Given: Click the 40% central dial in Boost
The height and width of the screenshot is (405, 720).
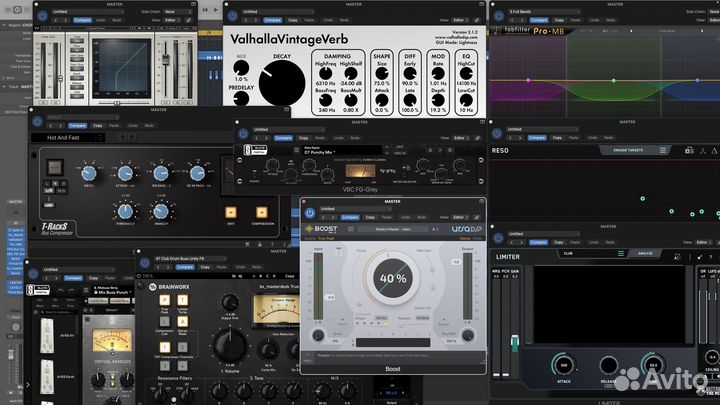Looking at the screenshot, I should 393,277.
